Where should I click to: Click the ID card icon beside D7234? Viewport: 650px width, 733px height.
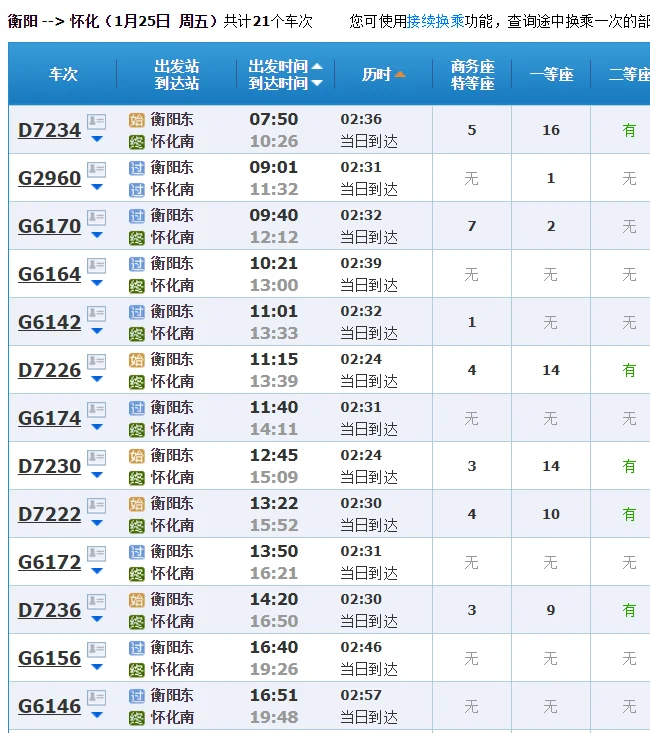[x=96, y=121]
